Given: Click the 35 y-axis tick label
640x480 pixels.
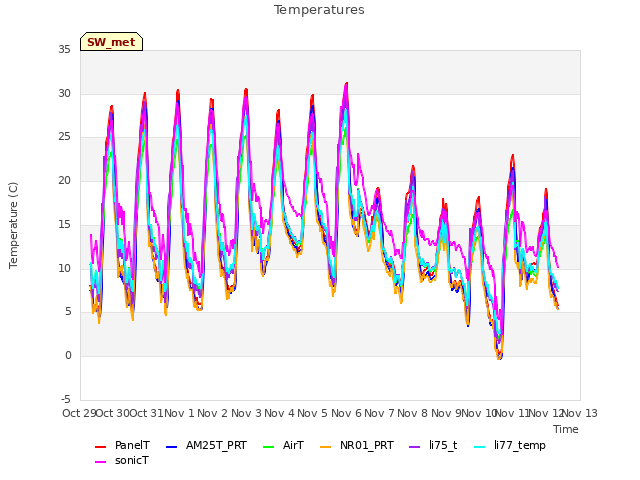Looking at the screenshot, I should point(64,49).
